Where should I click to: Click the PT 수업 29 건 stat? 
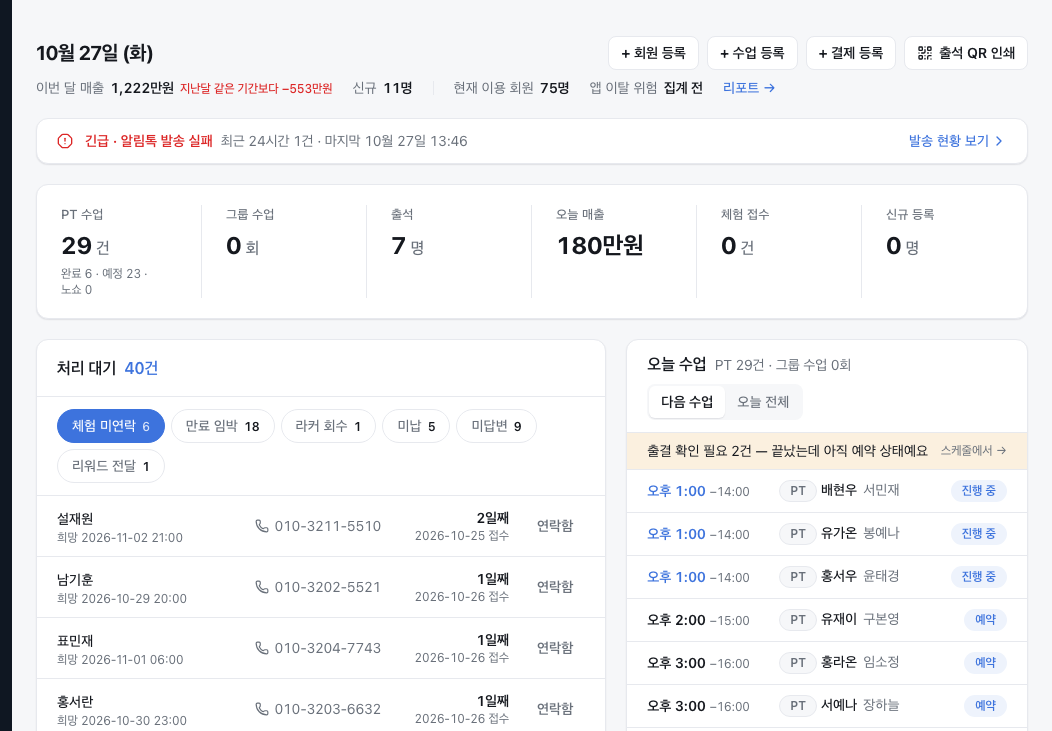click(x=119, y=251)
